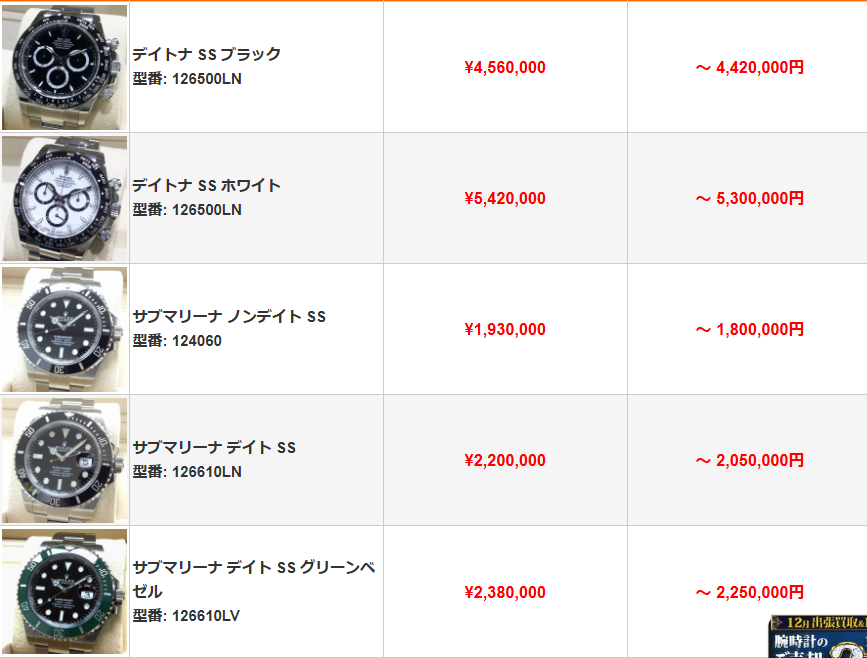The height and width of the screenshot is (658, 867).
Task: Click the black Daytona 126500LN watch photo
Action: tap(65, 67)
